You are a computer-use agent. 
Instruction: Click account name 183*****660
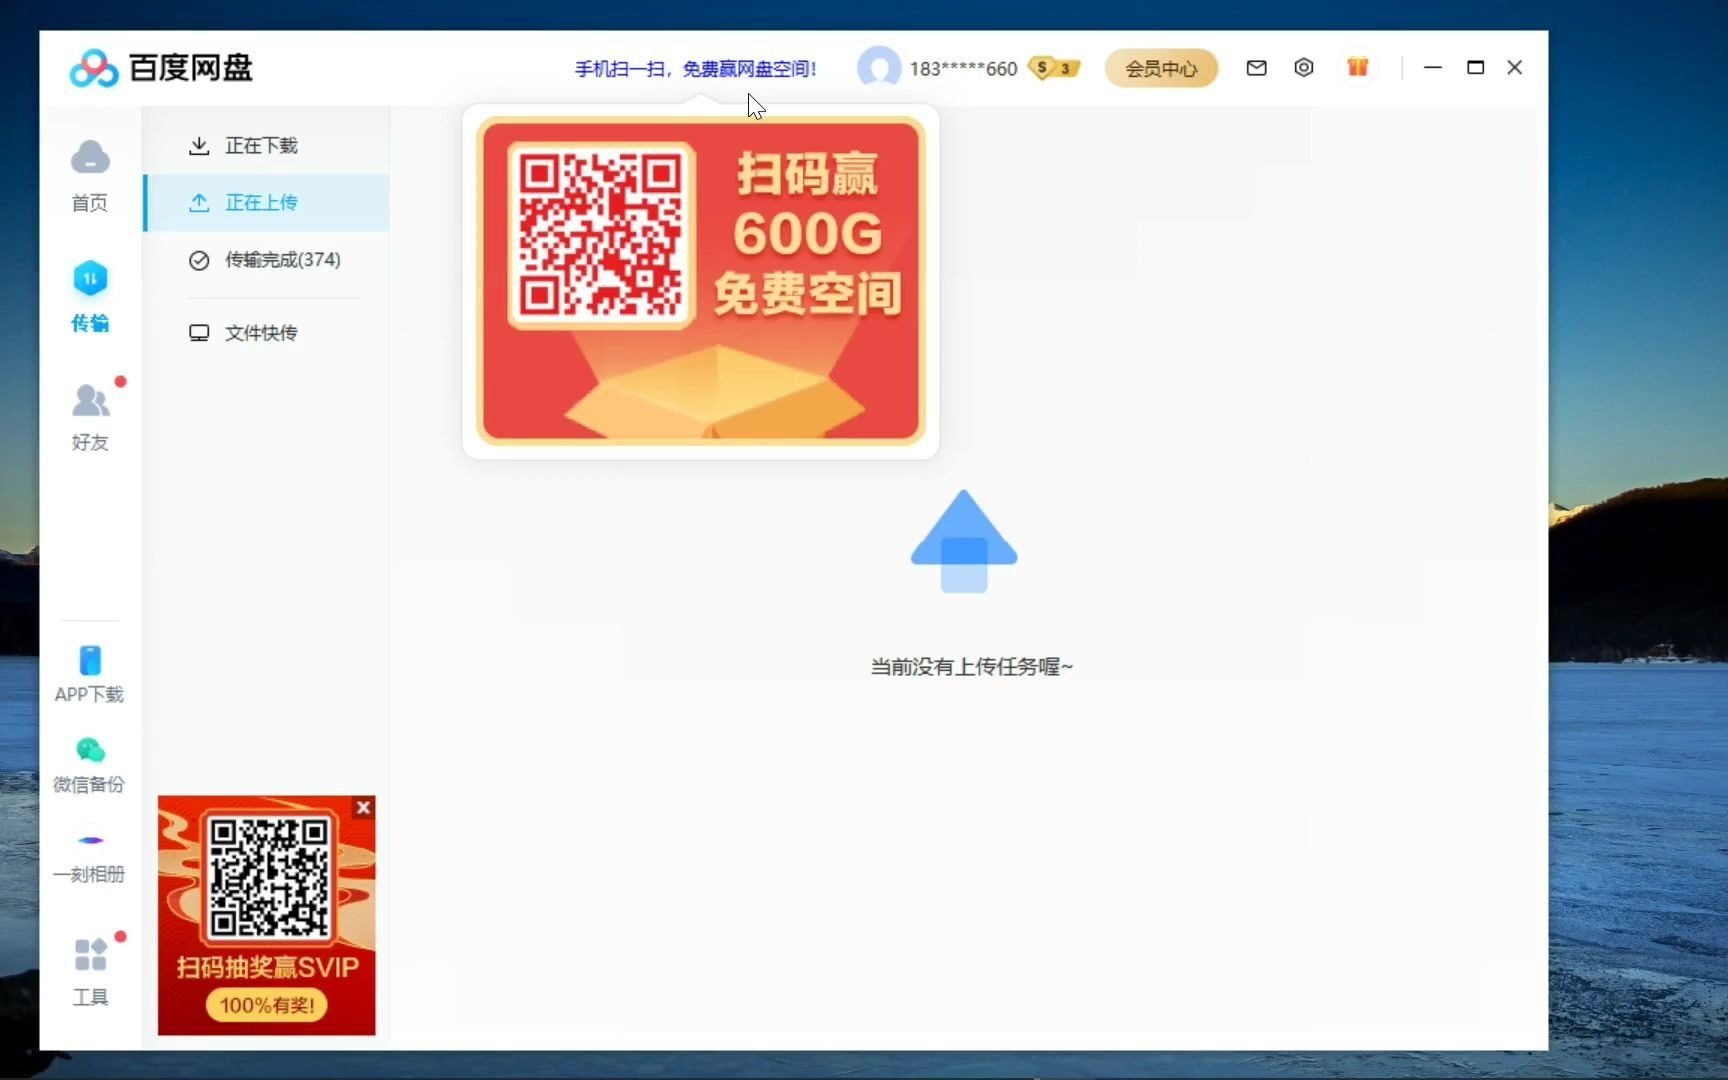tap(963, 69)
